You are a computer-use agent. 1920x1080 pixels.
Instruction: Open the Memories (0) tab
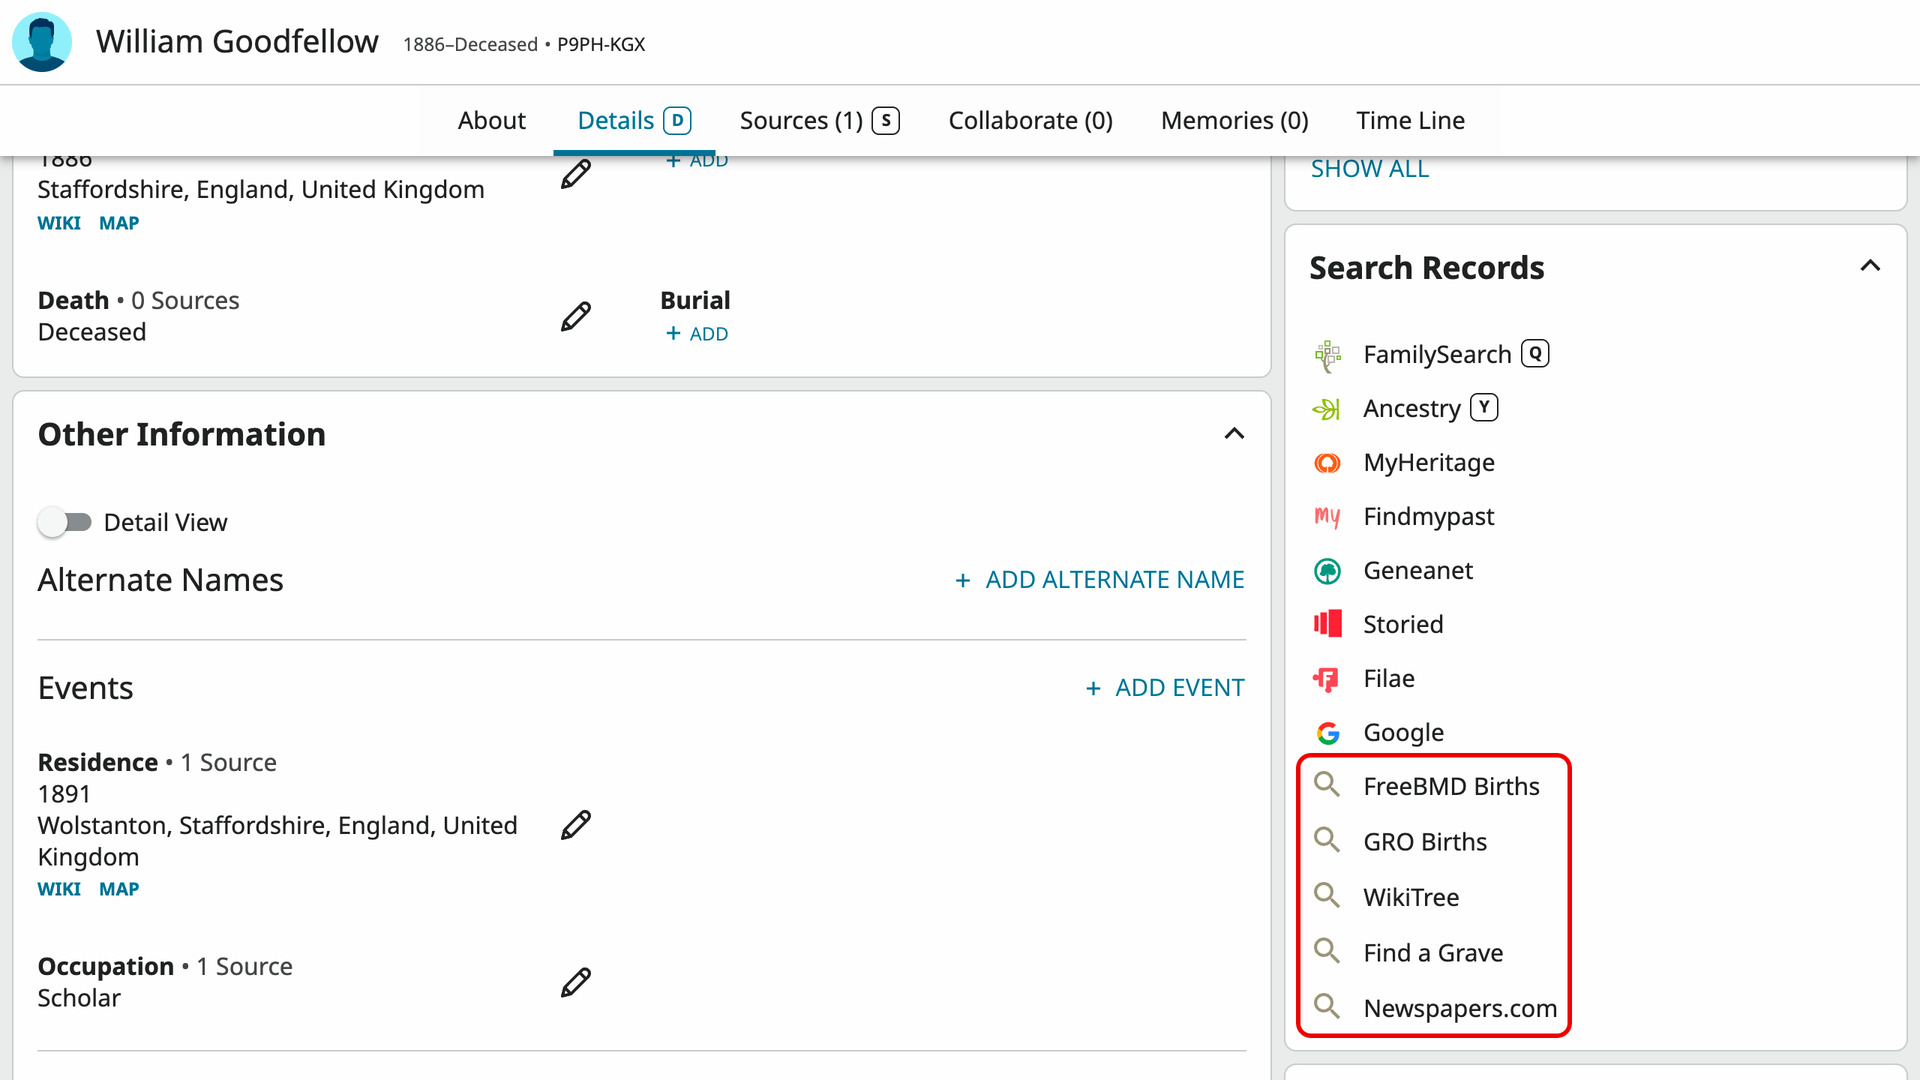[x=1234, y=121]
